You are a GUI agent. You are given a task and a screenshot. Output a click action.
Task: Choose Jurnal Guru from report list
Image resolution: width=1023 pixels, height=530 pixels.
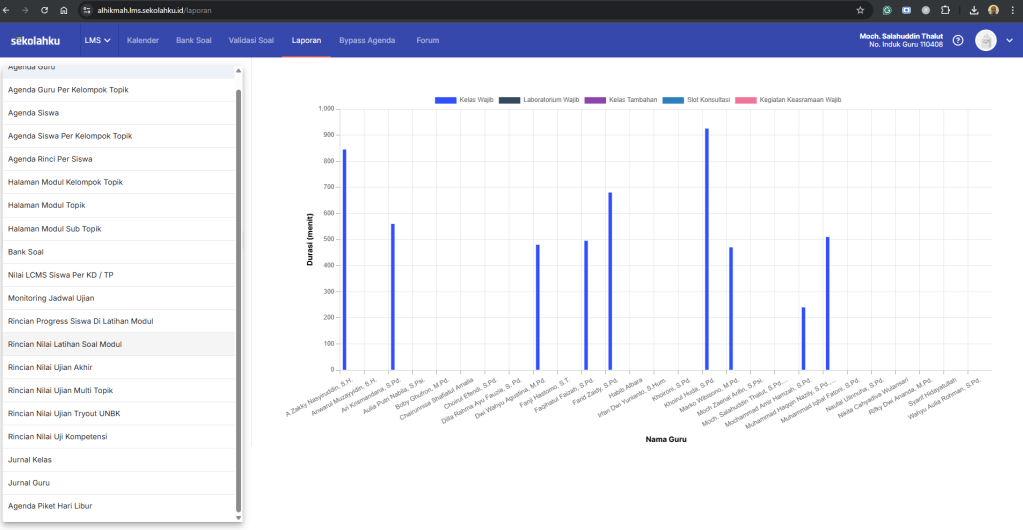[29, 483]
